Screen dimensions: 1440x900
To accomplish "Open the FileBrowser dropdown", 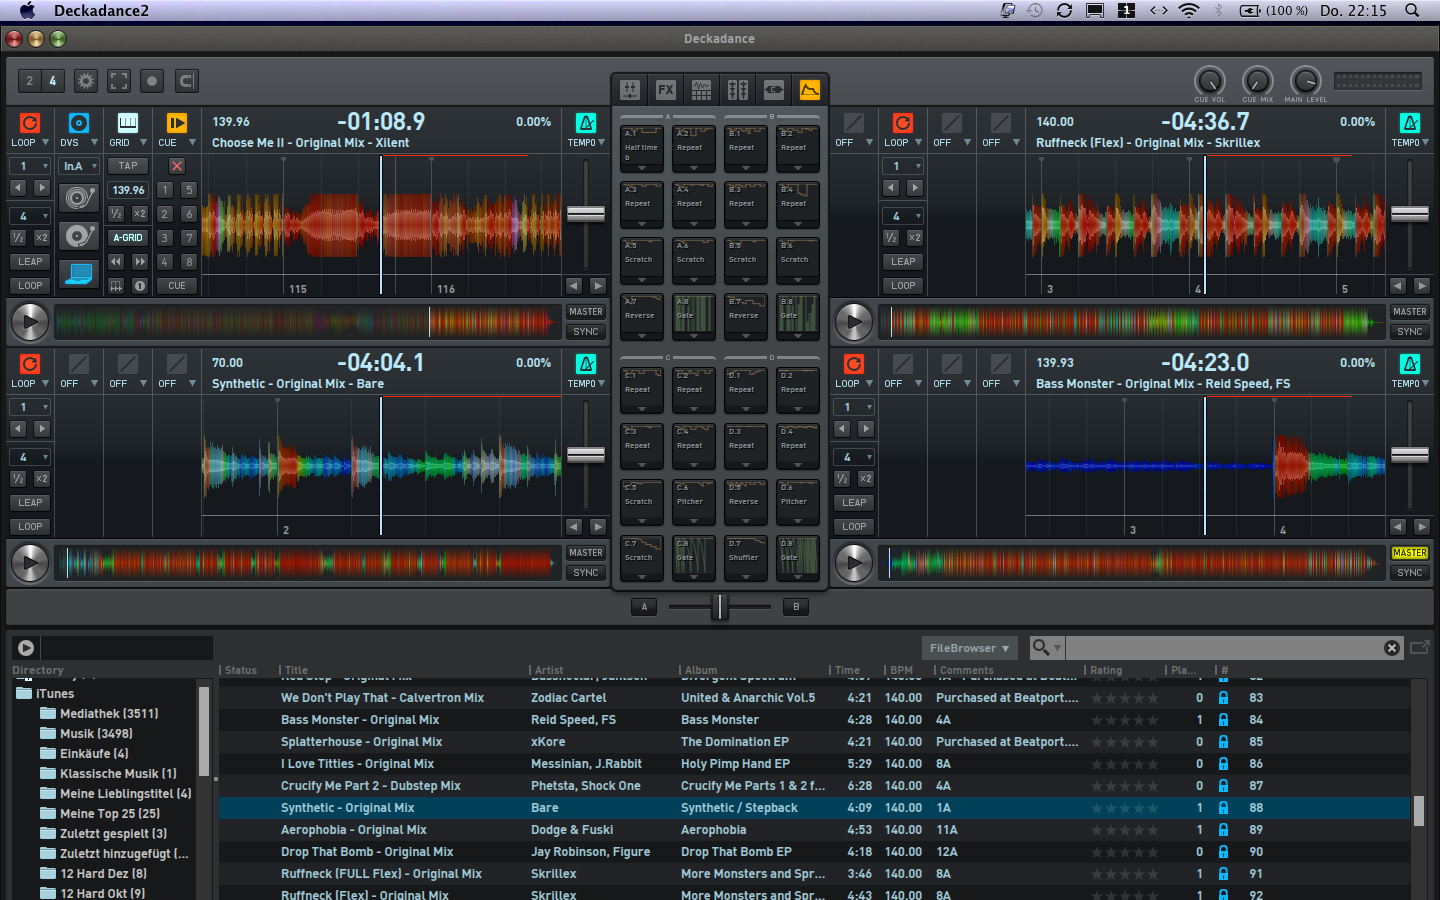I will [x=969, y=648].
